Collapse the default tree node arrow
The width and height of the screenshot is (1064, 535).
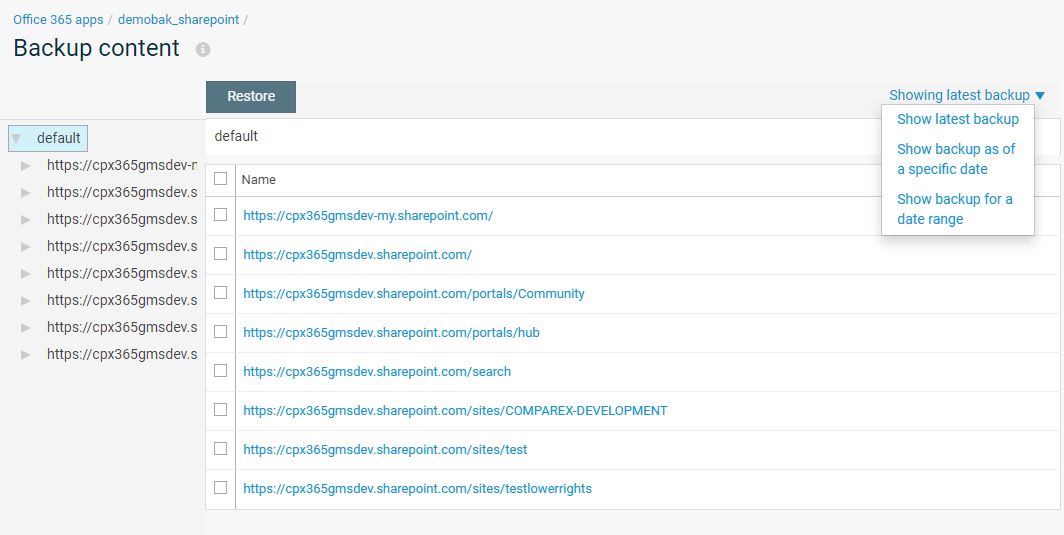tap(16, 138)
